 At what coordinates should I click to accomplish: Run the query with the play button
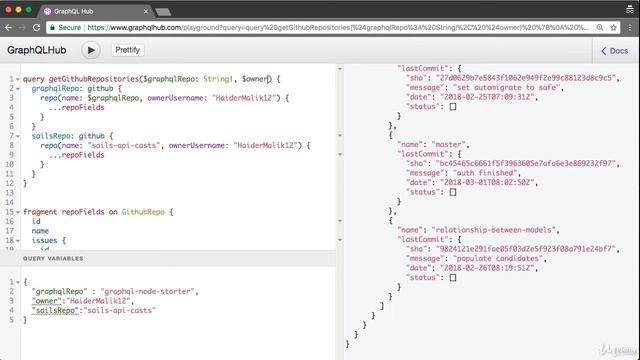(x=91, y=50)
